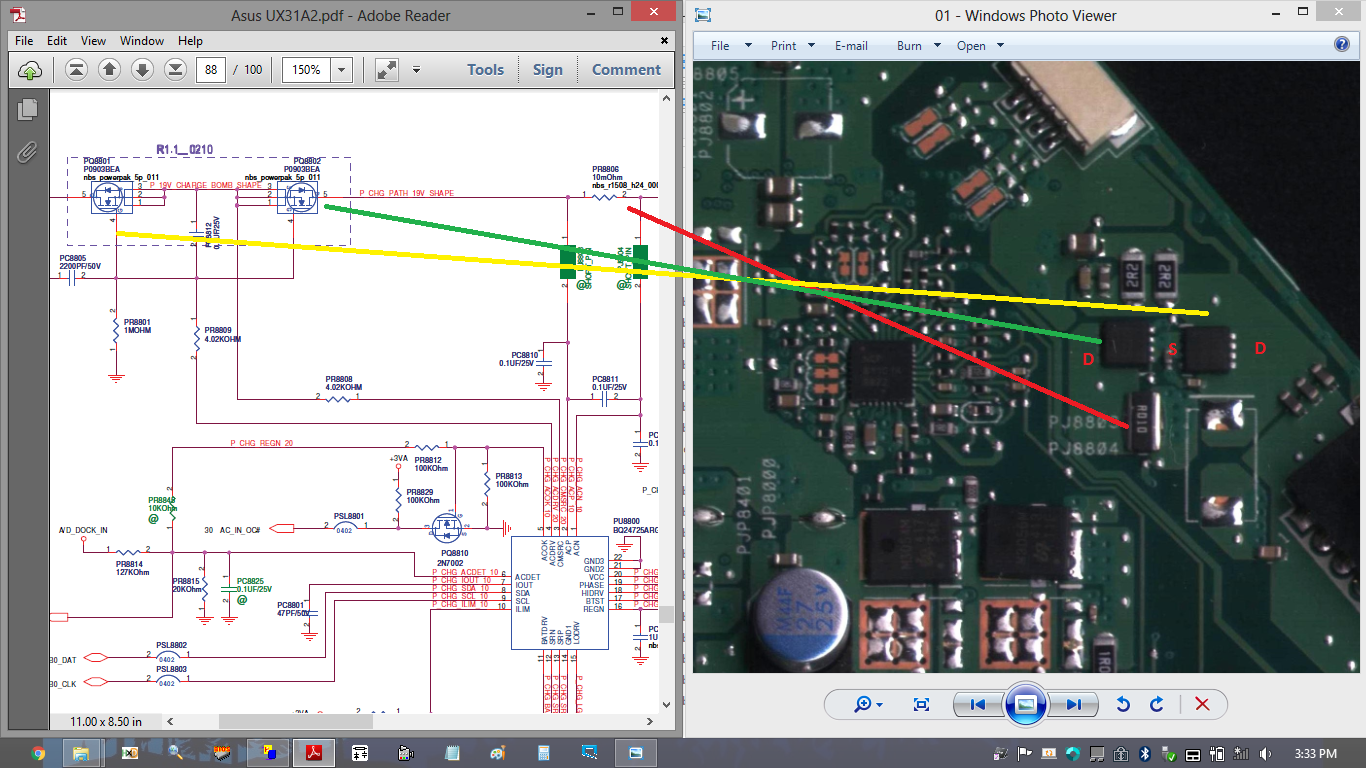Viewport: 1366px width, 768px height.
Task: Click the 150% zoom value field
Action: [306, 70]
